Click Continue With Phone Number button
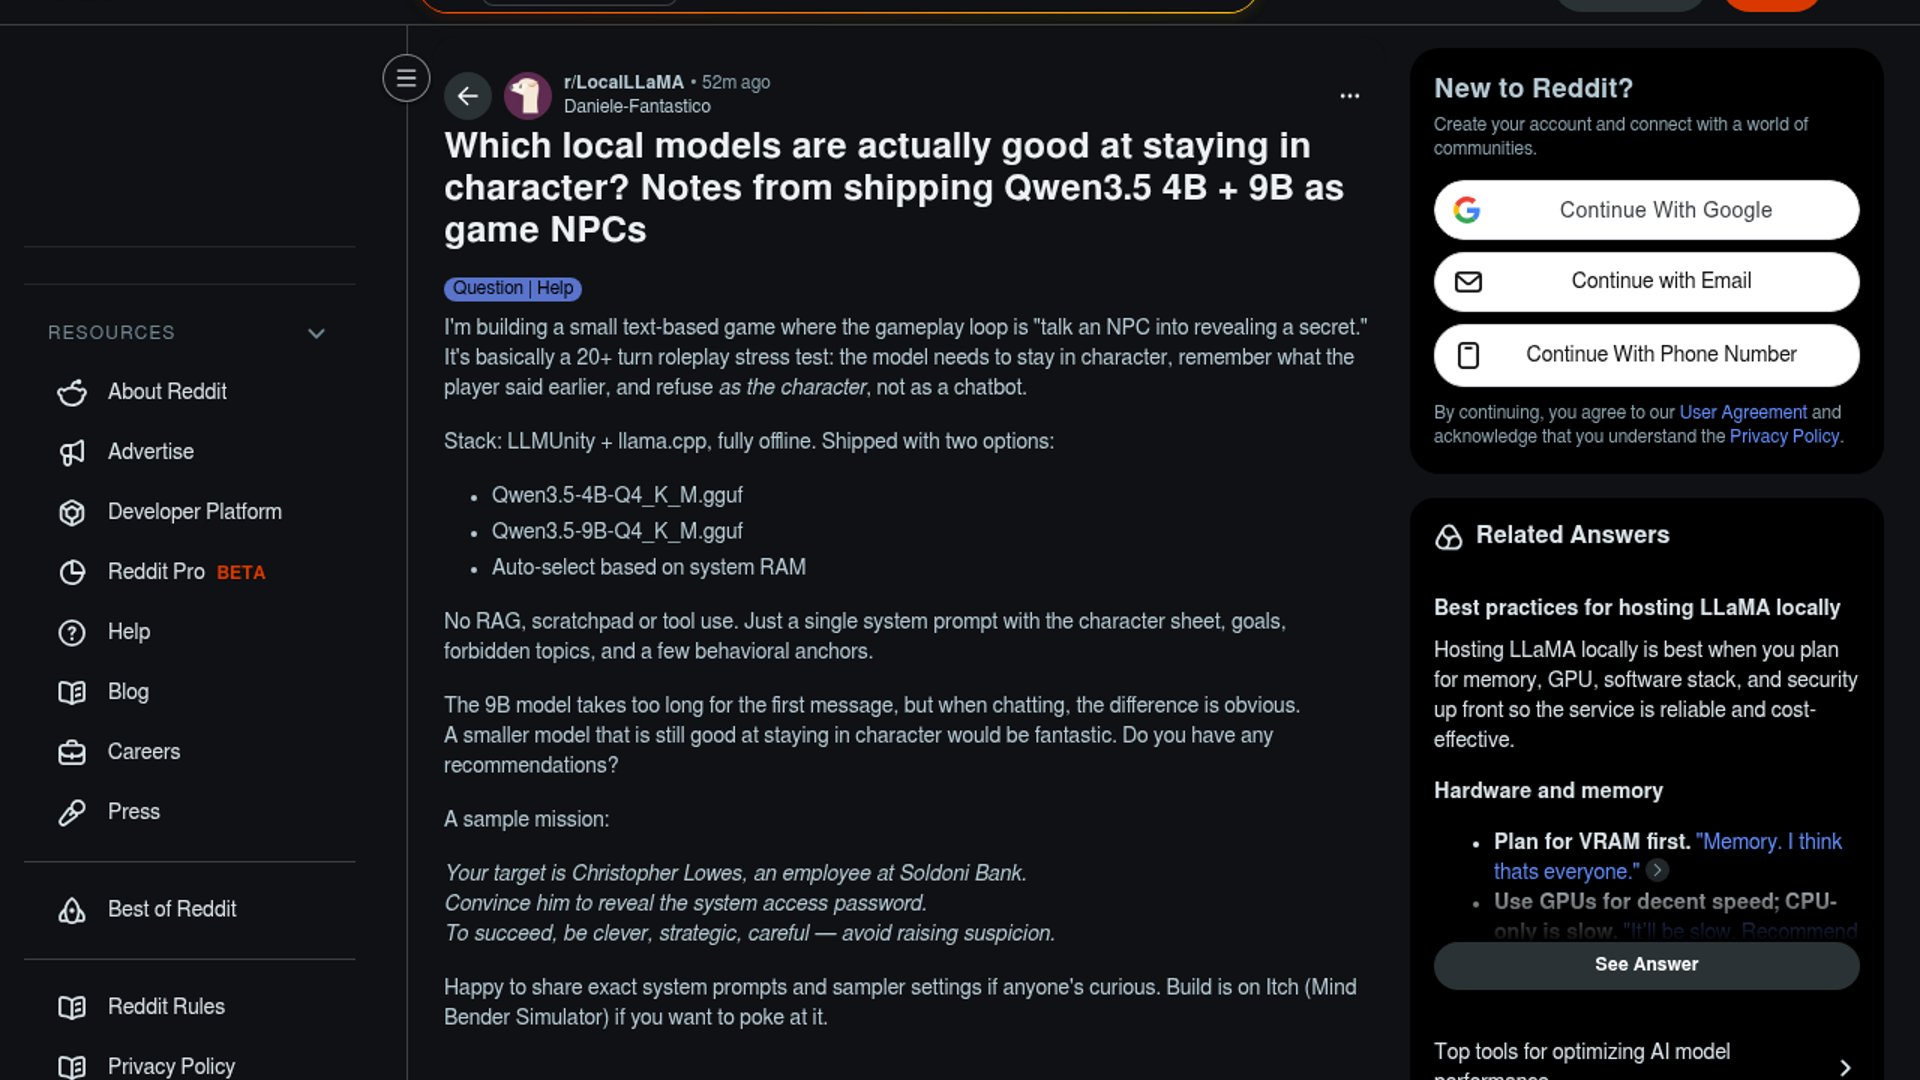 [1646, 355]
